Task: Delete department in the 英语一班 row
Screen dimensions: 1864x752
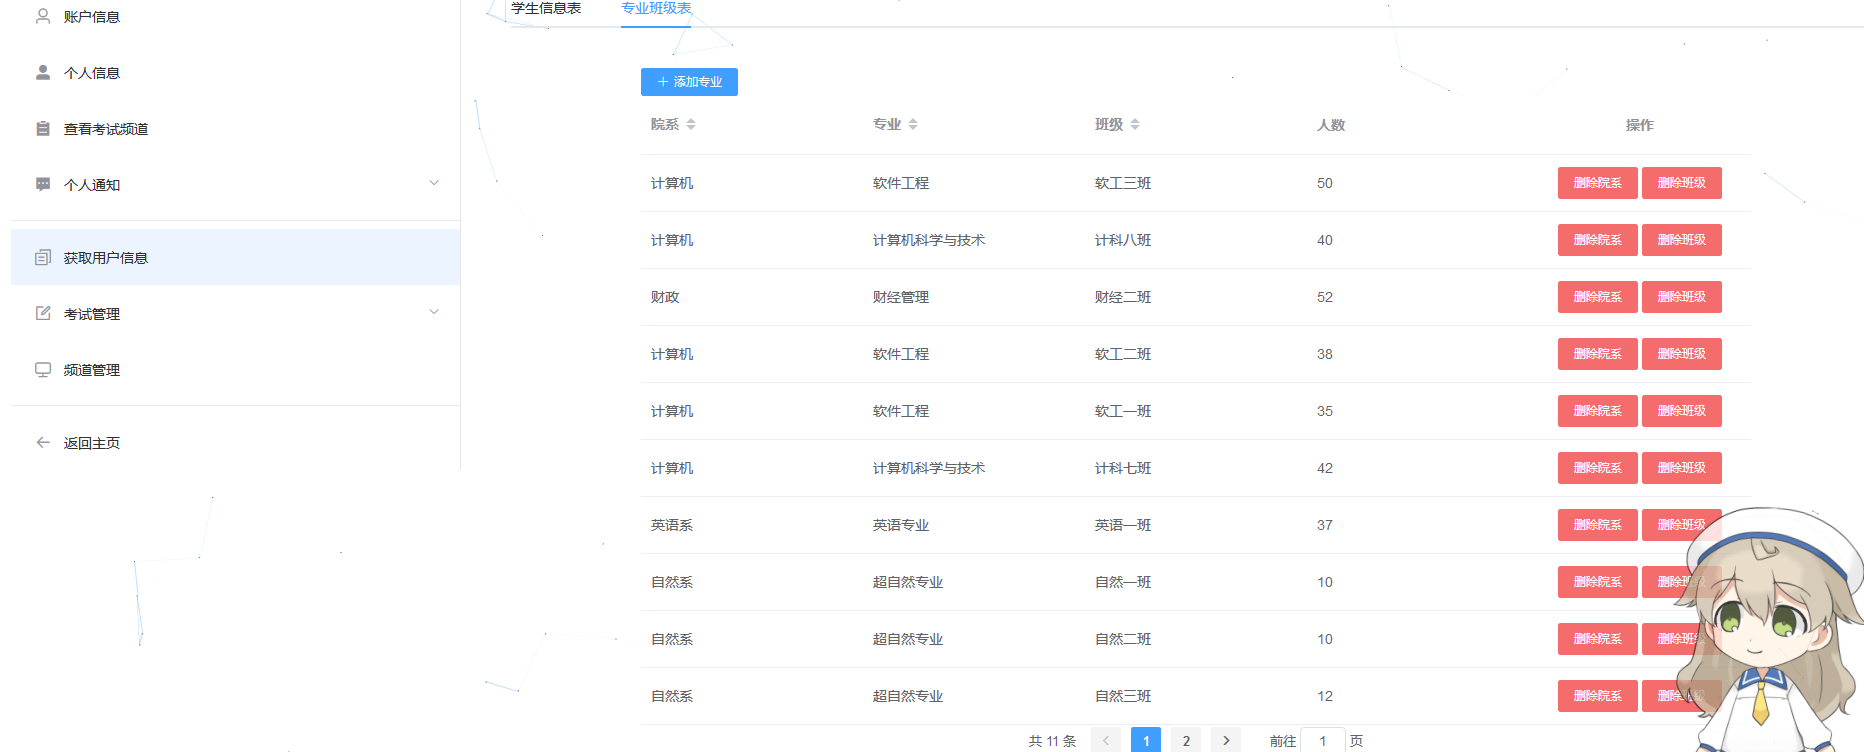Action: tap(1597, 525)
